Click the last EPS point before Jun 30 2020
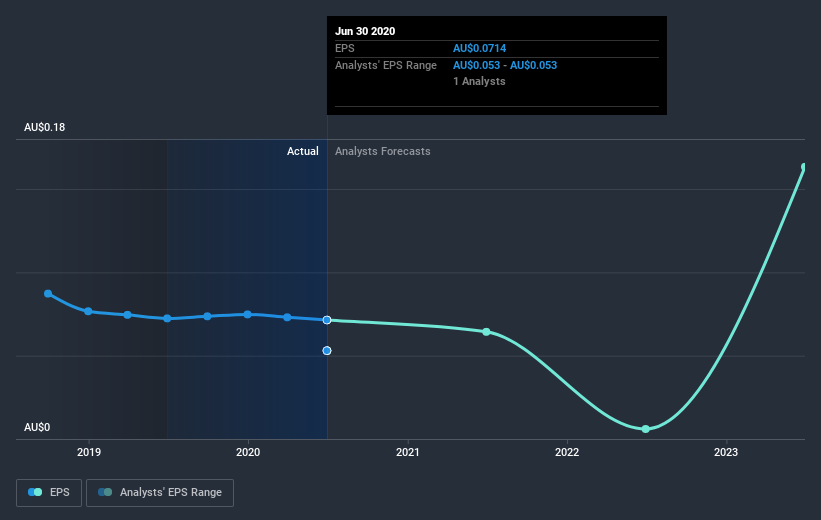 click(x=287, y=317)
